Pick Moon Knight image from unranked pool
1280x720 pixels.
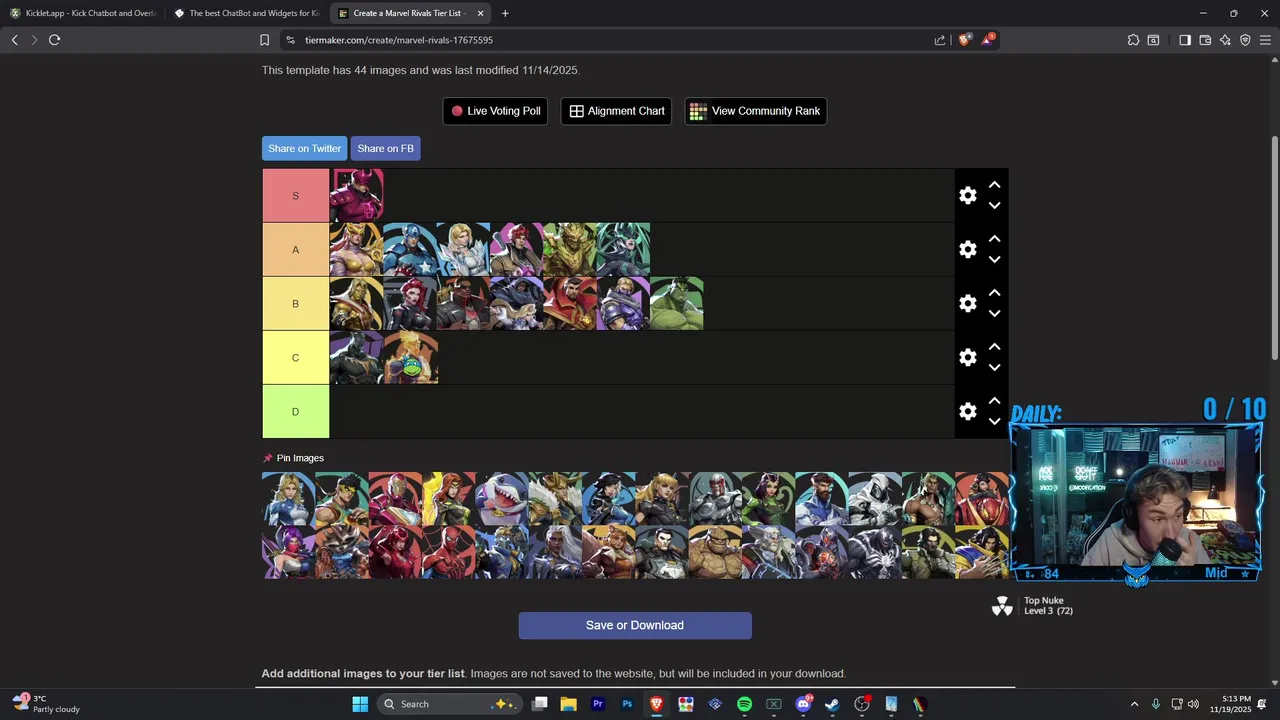point(874,499)
